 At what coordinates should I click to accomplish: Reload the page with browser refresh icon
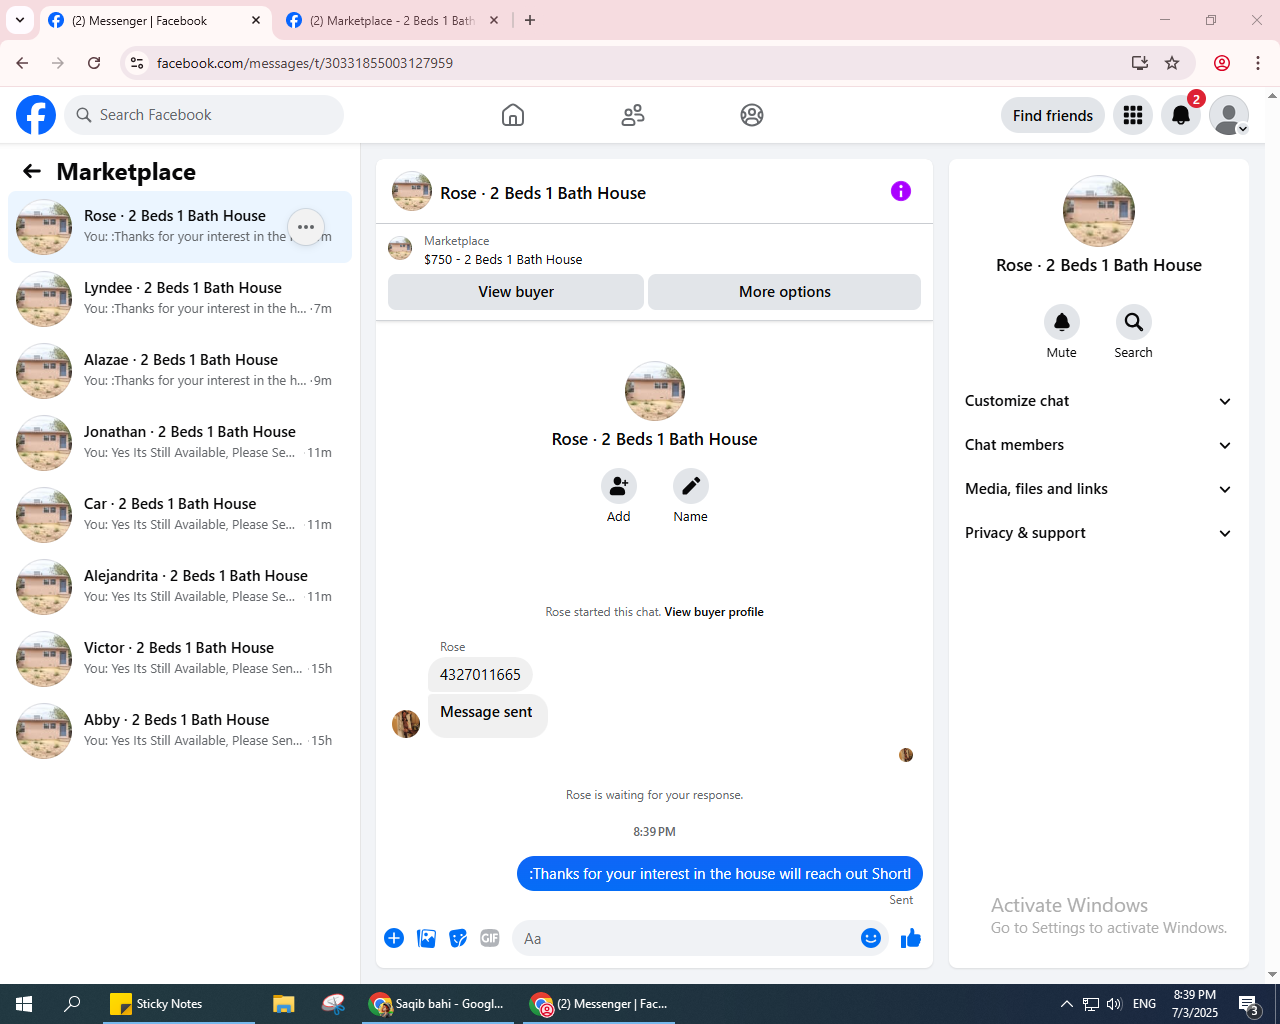point(94,63)
